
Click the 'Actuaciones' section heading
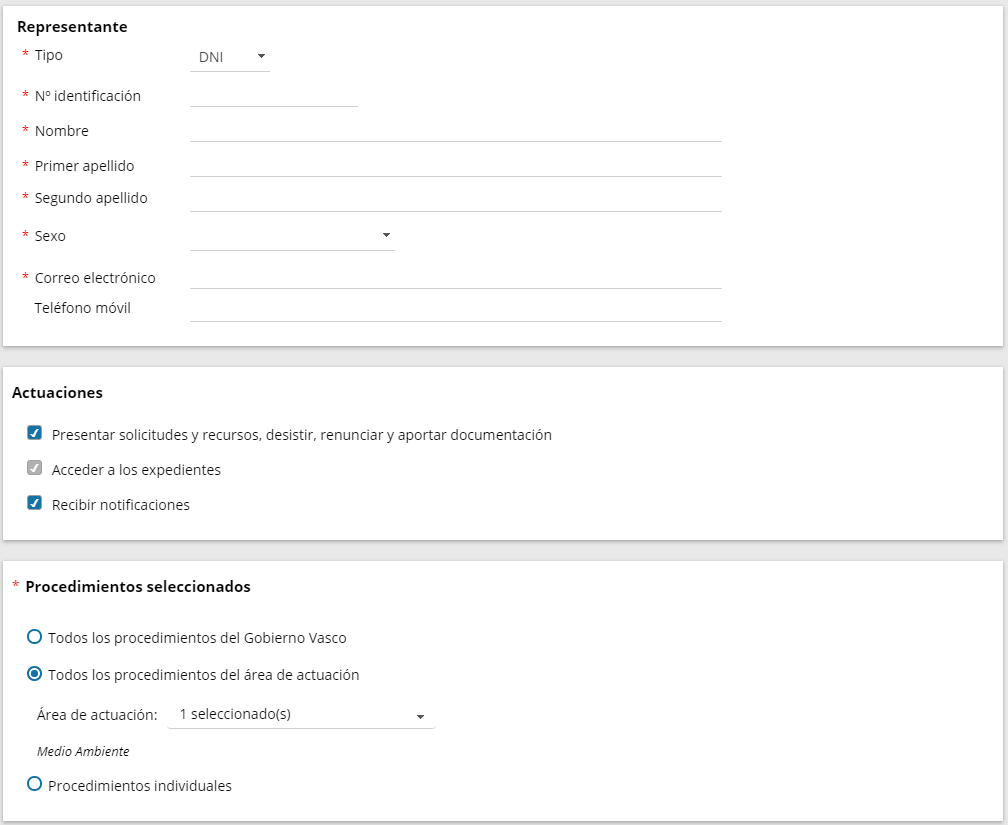57,393
